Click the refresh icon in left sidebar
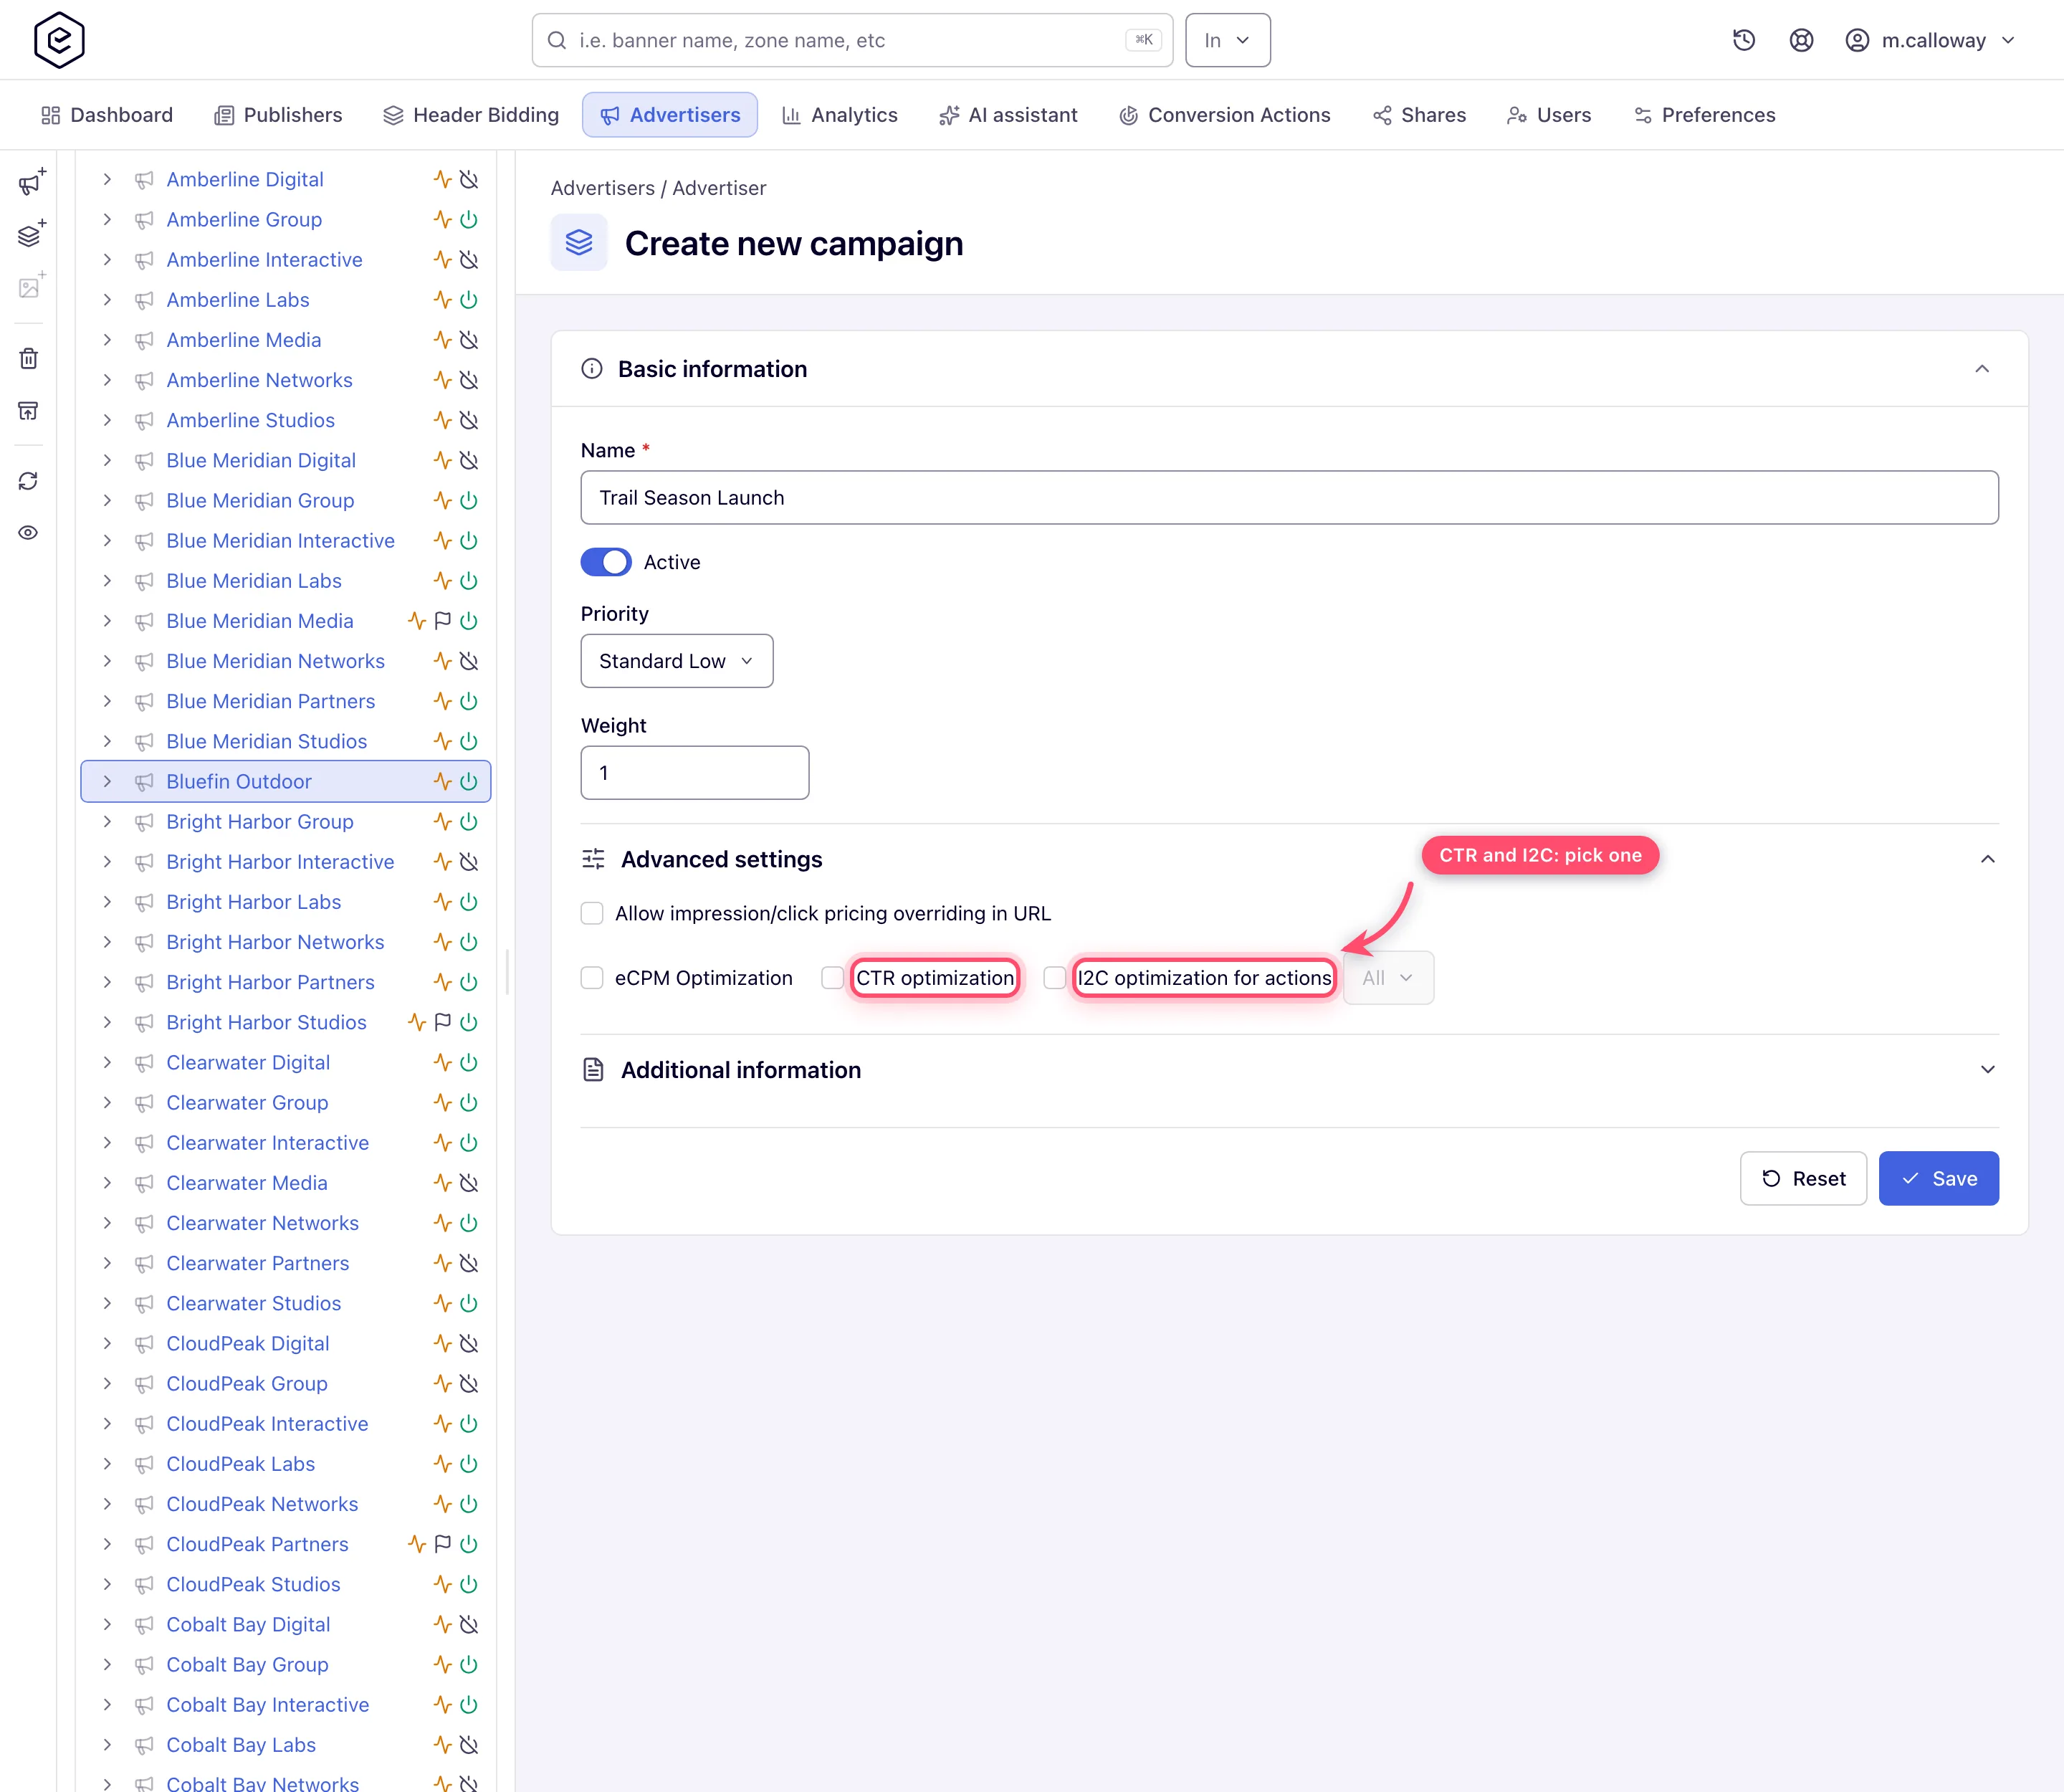 pos(29,481)
